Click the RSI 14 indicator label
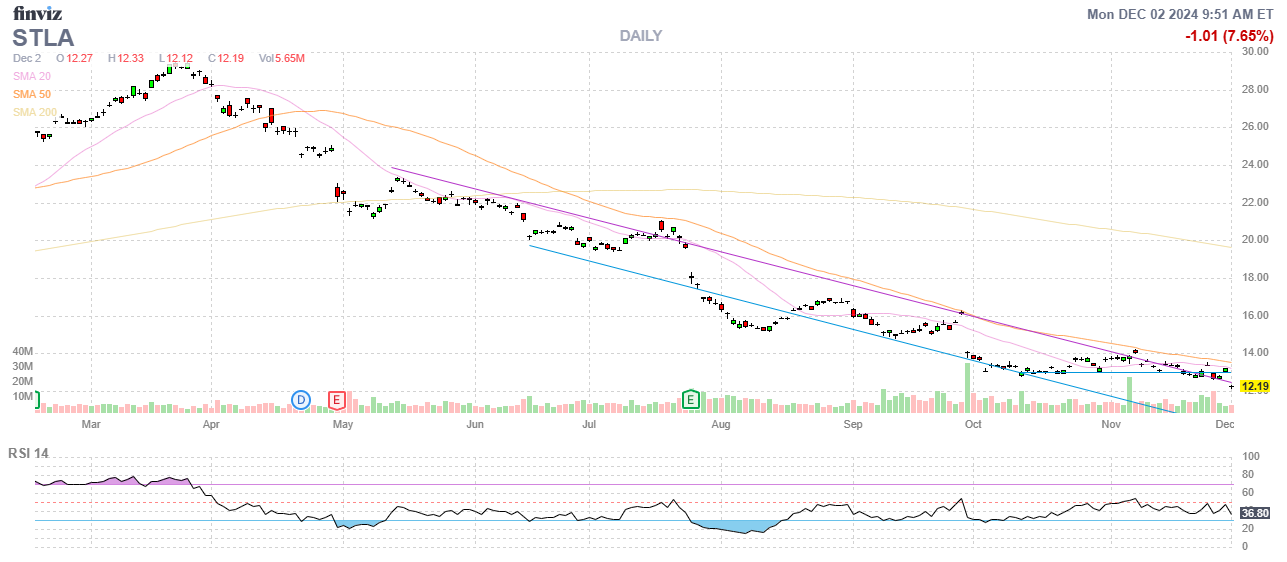Screen dimensions: 1287x562 tap(29, 453)
